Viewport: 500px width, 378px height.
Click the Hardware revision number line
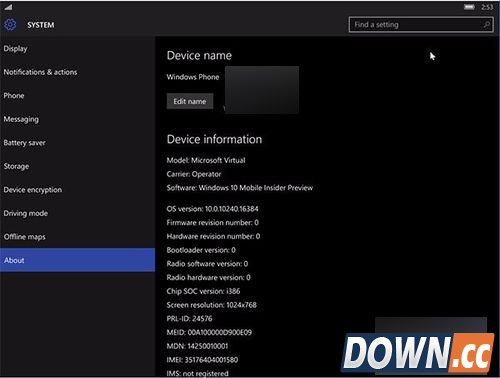pos(213,236)
